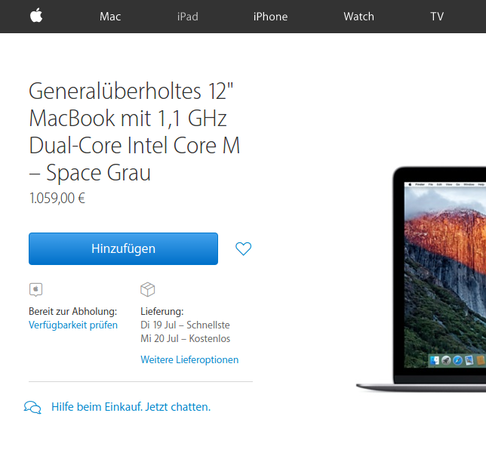Open the Mac menu item
The height and width of the screenshot is (450, 486).
(110, 16)
